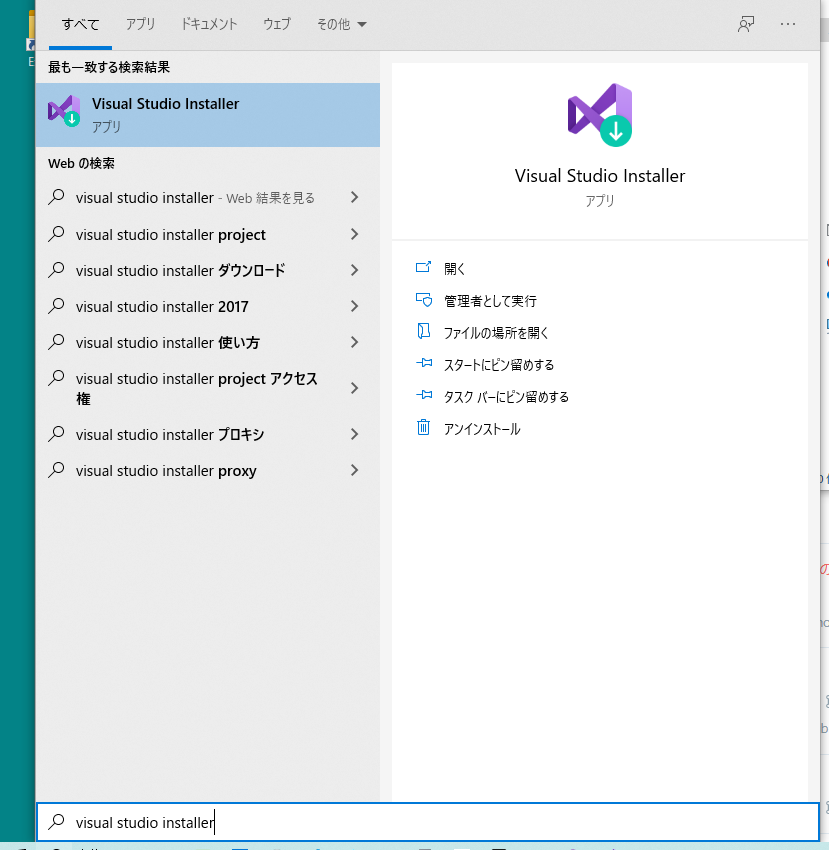Choose タスク バーにピン留めする

(506, 396)
